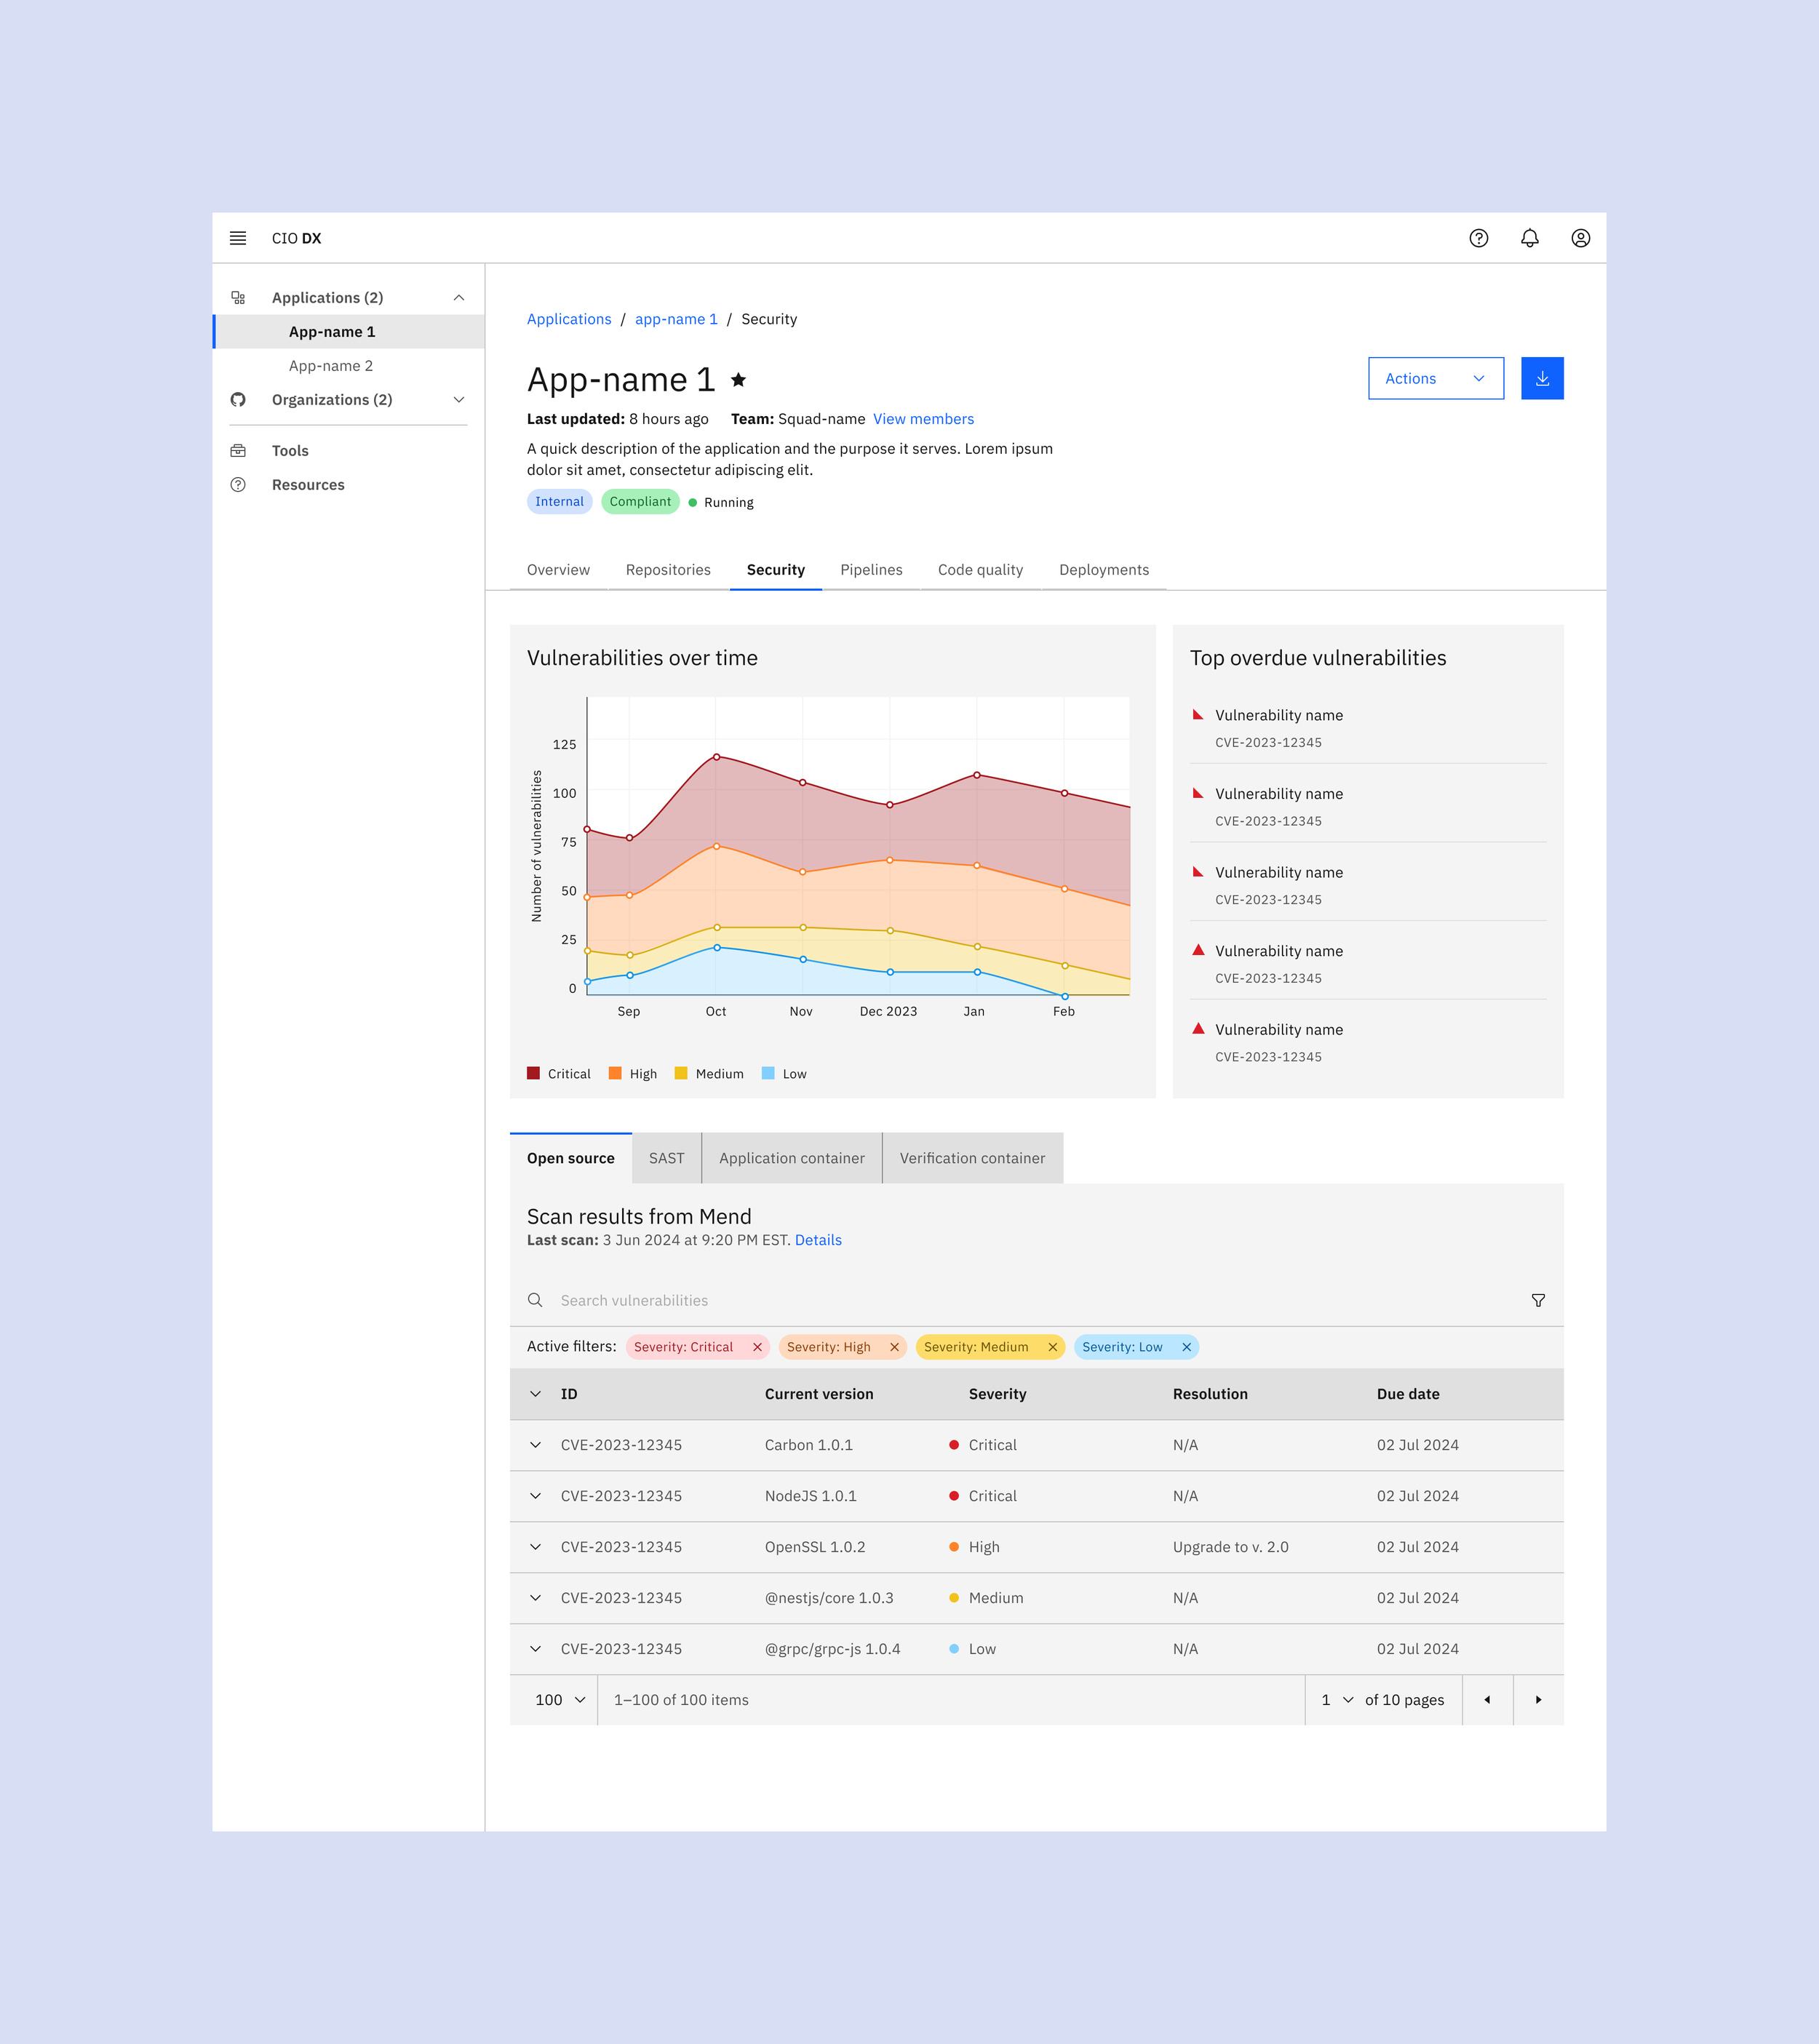Image resolution: width=1819 pixels, height=2044 pixels.
Task: Click the Applications sidebar icon
Action: [x=238, y=298]
